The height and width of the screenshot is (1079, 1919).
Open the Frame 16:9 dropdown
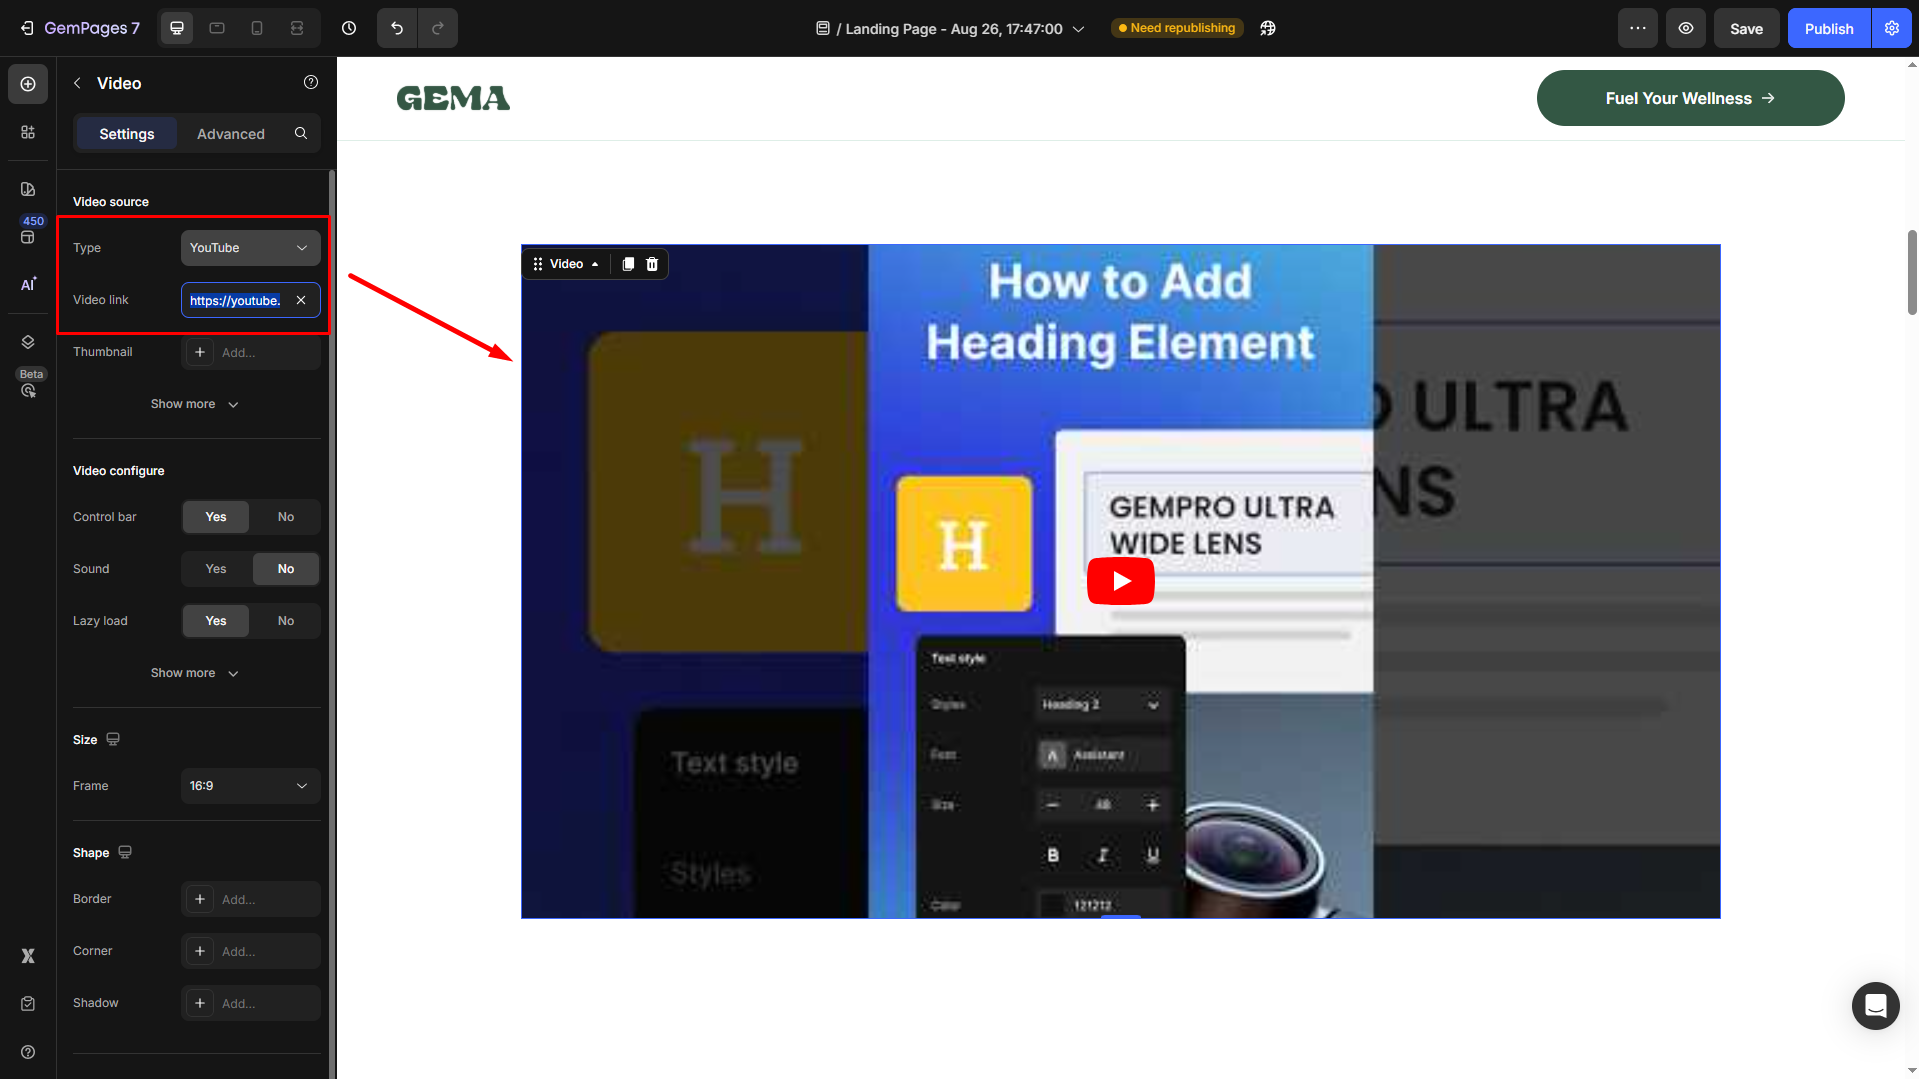250,786
